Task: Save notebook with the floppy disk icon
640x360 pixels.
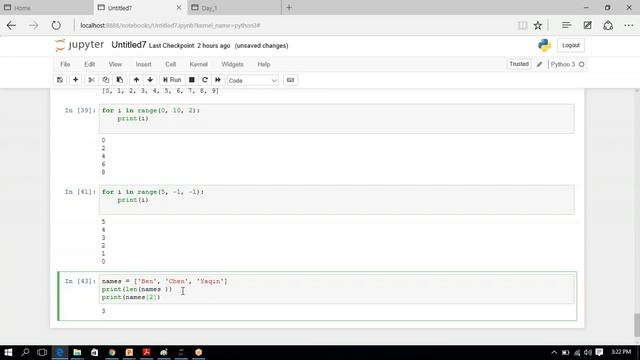Action: pos(60,80)
